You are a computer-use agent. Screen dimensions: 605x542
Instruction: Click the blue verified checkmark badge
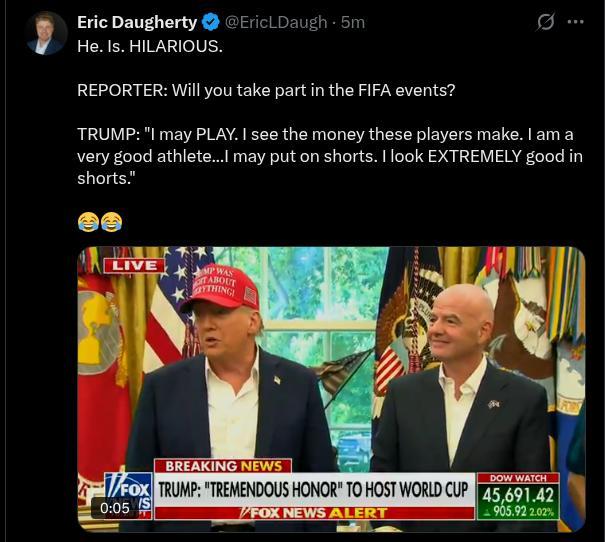[210, 22]
